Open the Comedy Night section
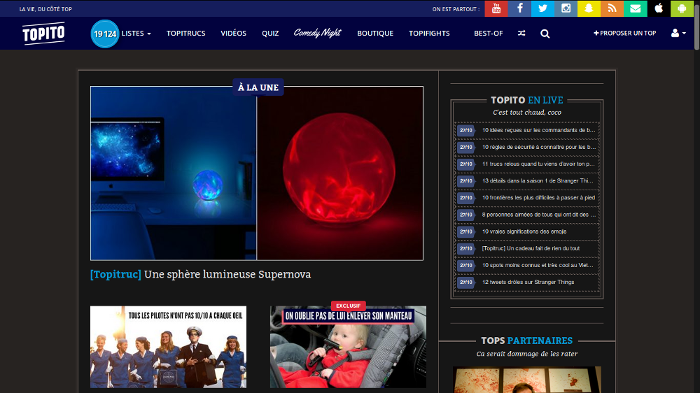 point(317,33)
